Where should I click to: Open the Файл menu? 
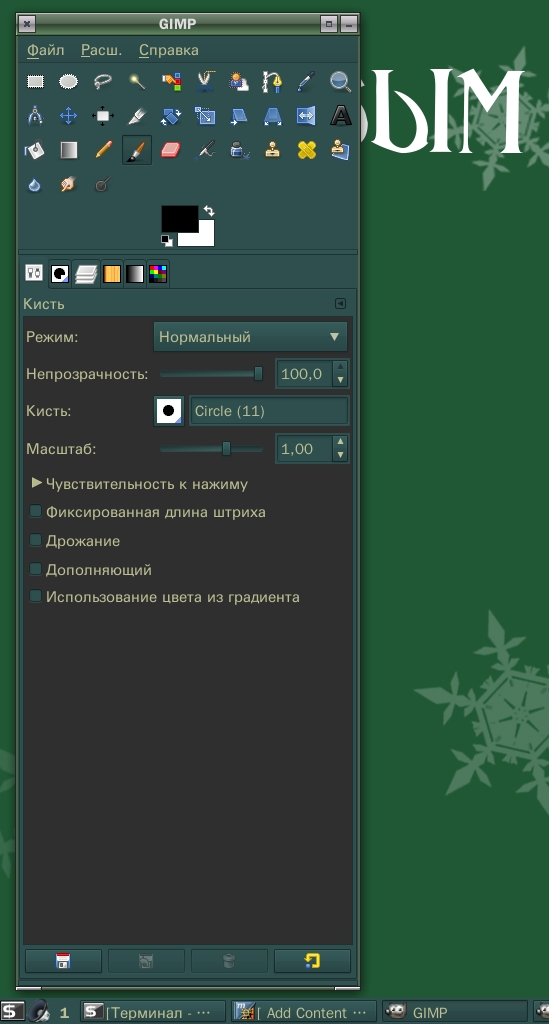[46, 50]
